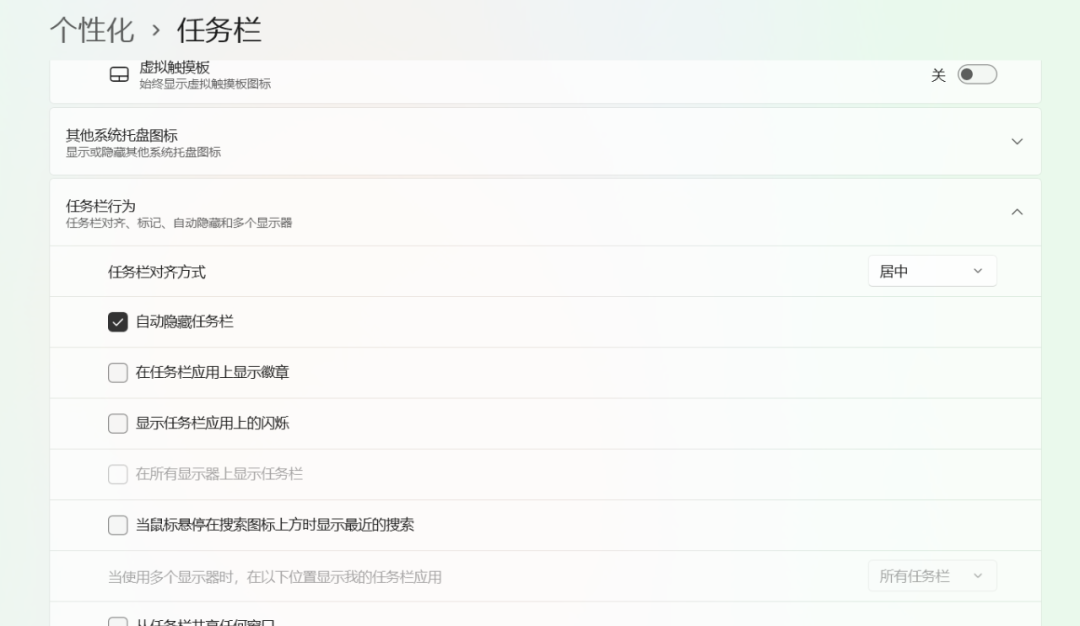Click the chevron next to 其他系统托盘图标
The image size is (1080, 626).
point(1016,141)
